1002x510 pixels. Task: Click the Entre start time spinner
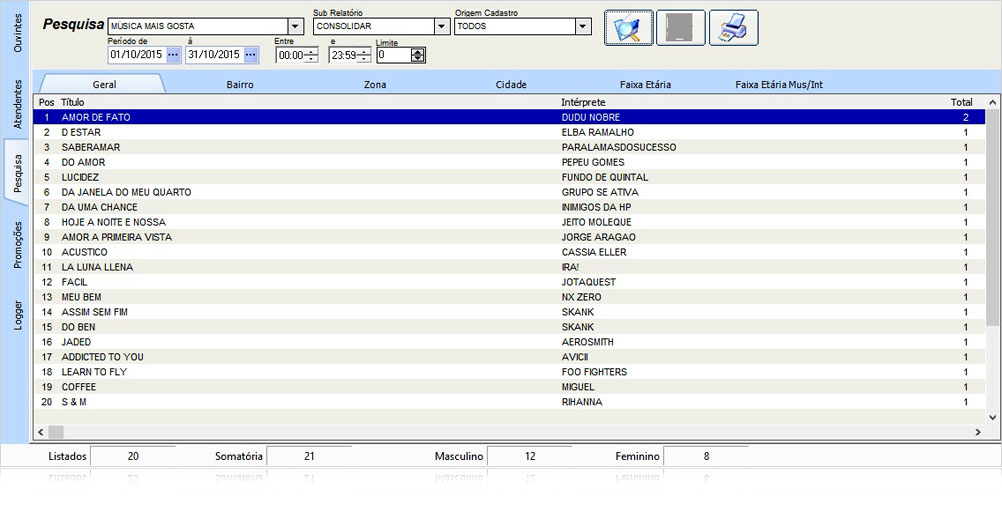pos(311,56)
